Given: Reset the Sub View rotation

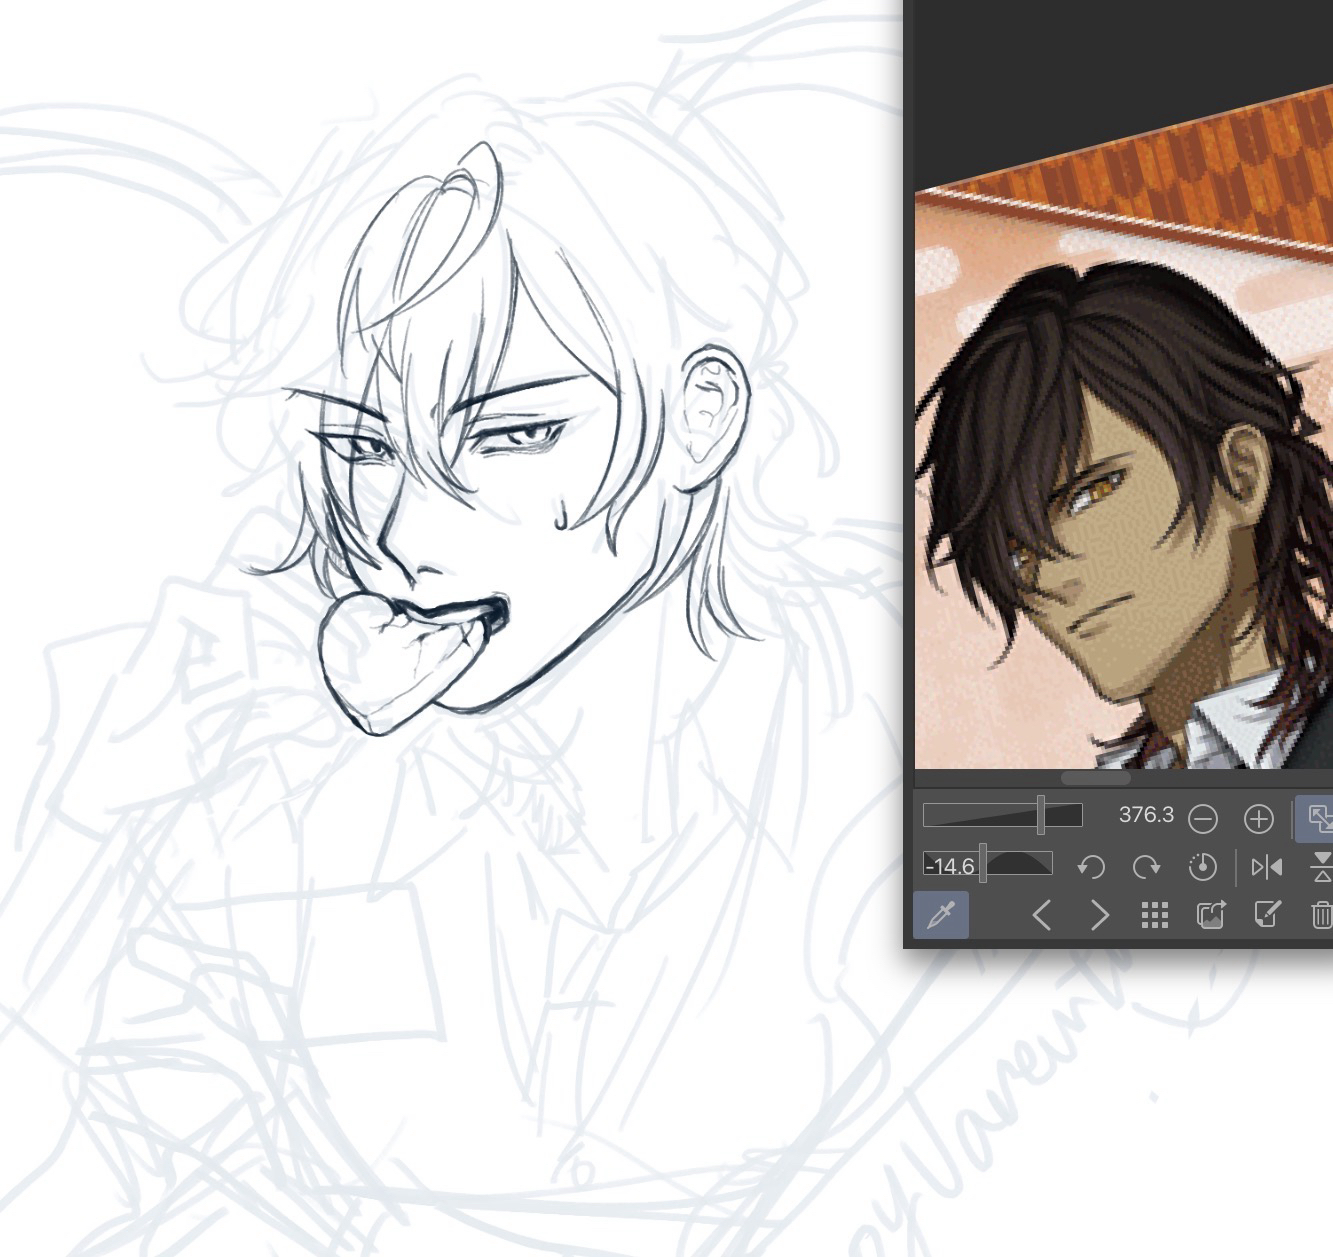Looking at the screenshot, I should [1202, 866].
